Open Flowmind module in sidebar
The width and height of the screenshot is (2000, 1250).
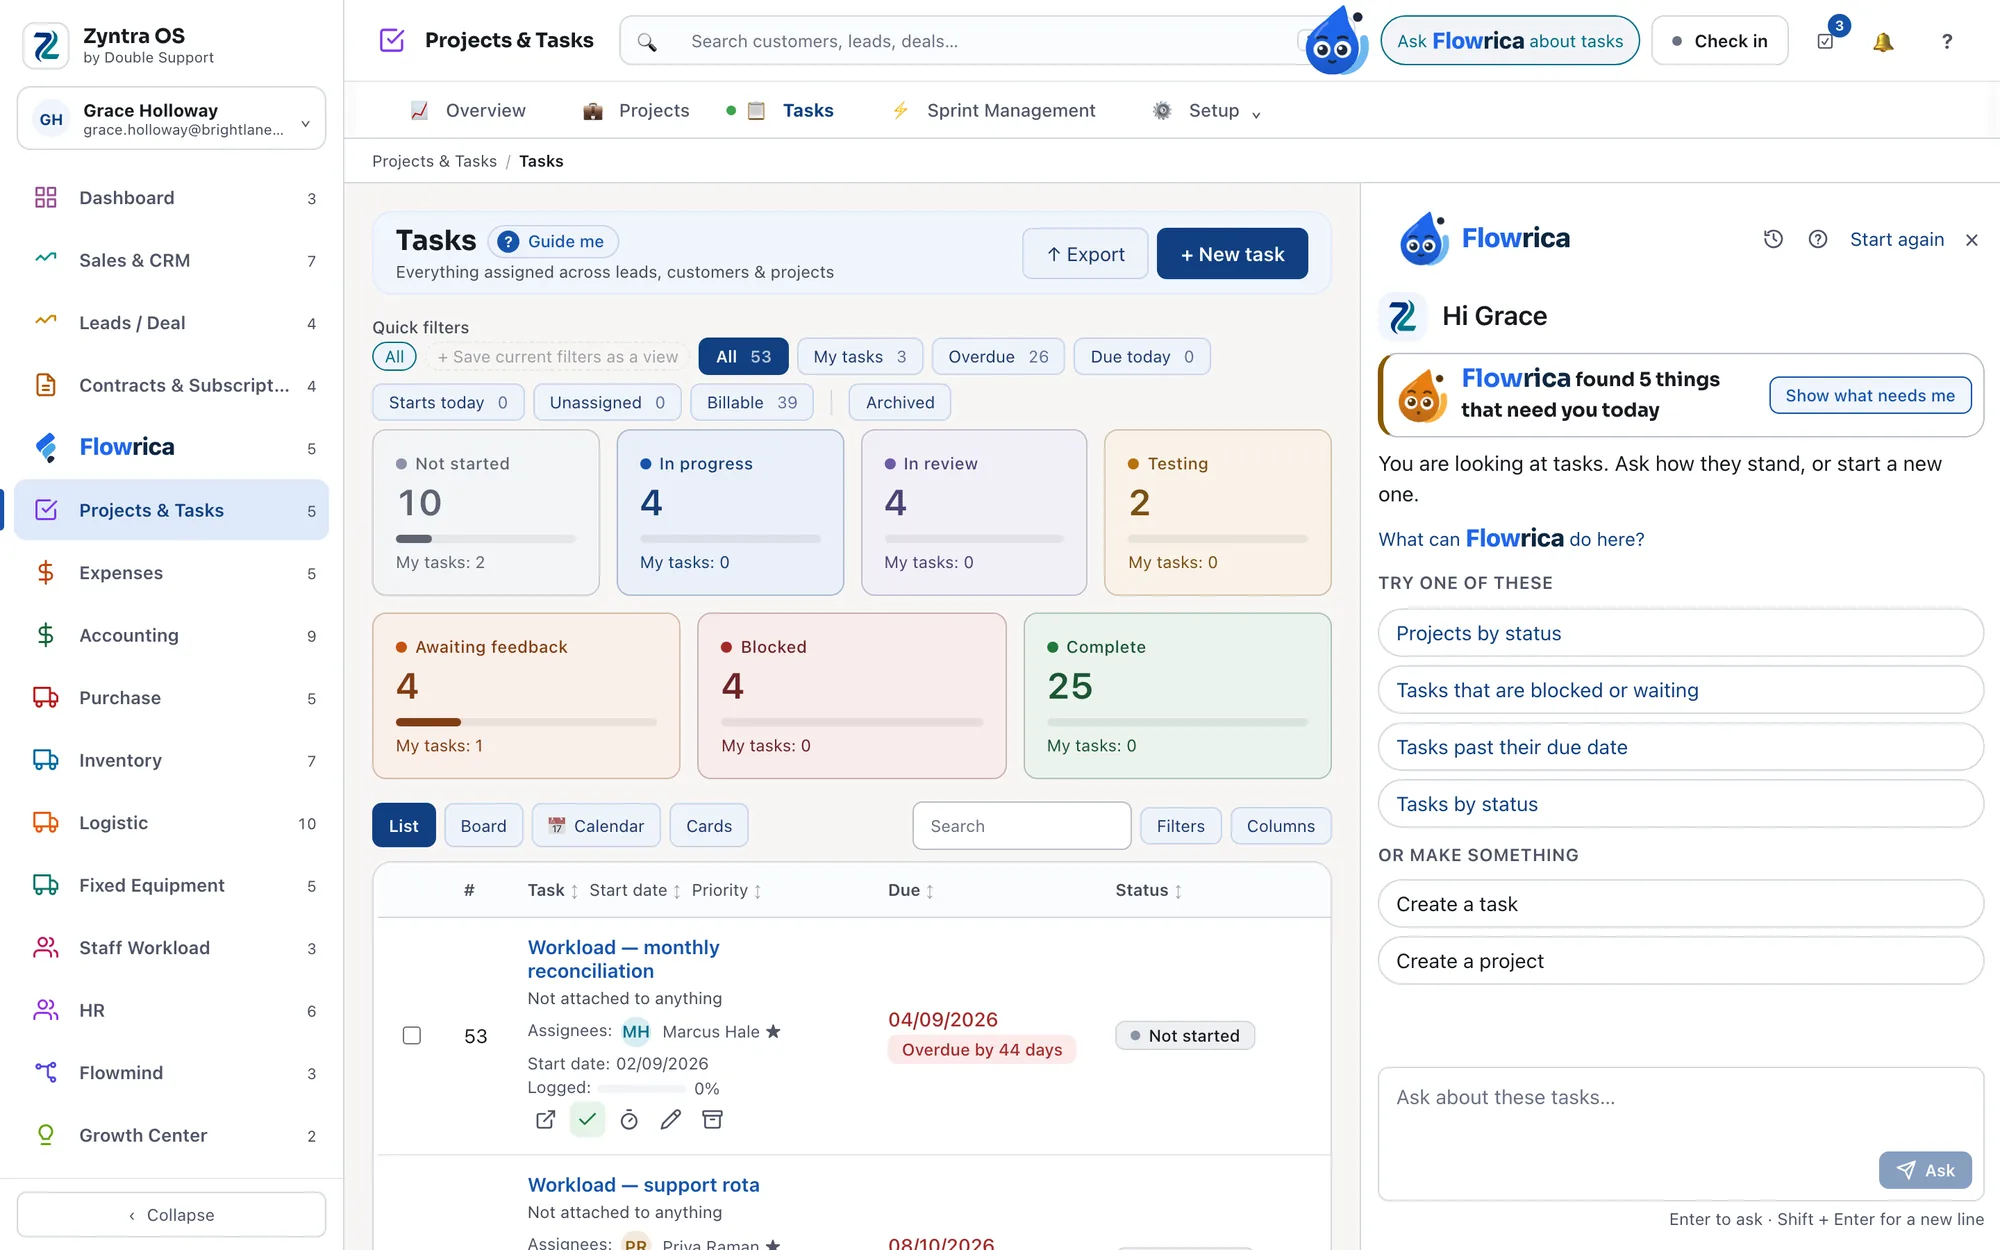point(172,1073)
